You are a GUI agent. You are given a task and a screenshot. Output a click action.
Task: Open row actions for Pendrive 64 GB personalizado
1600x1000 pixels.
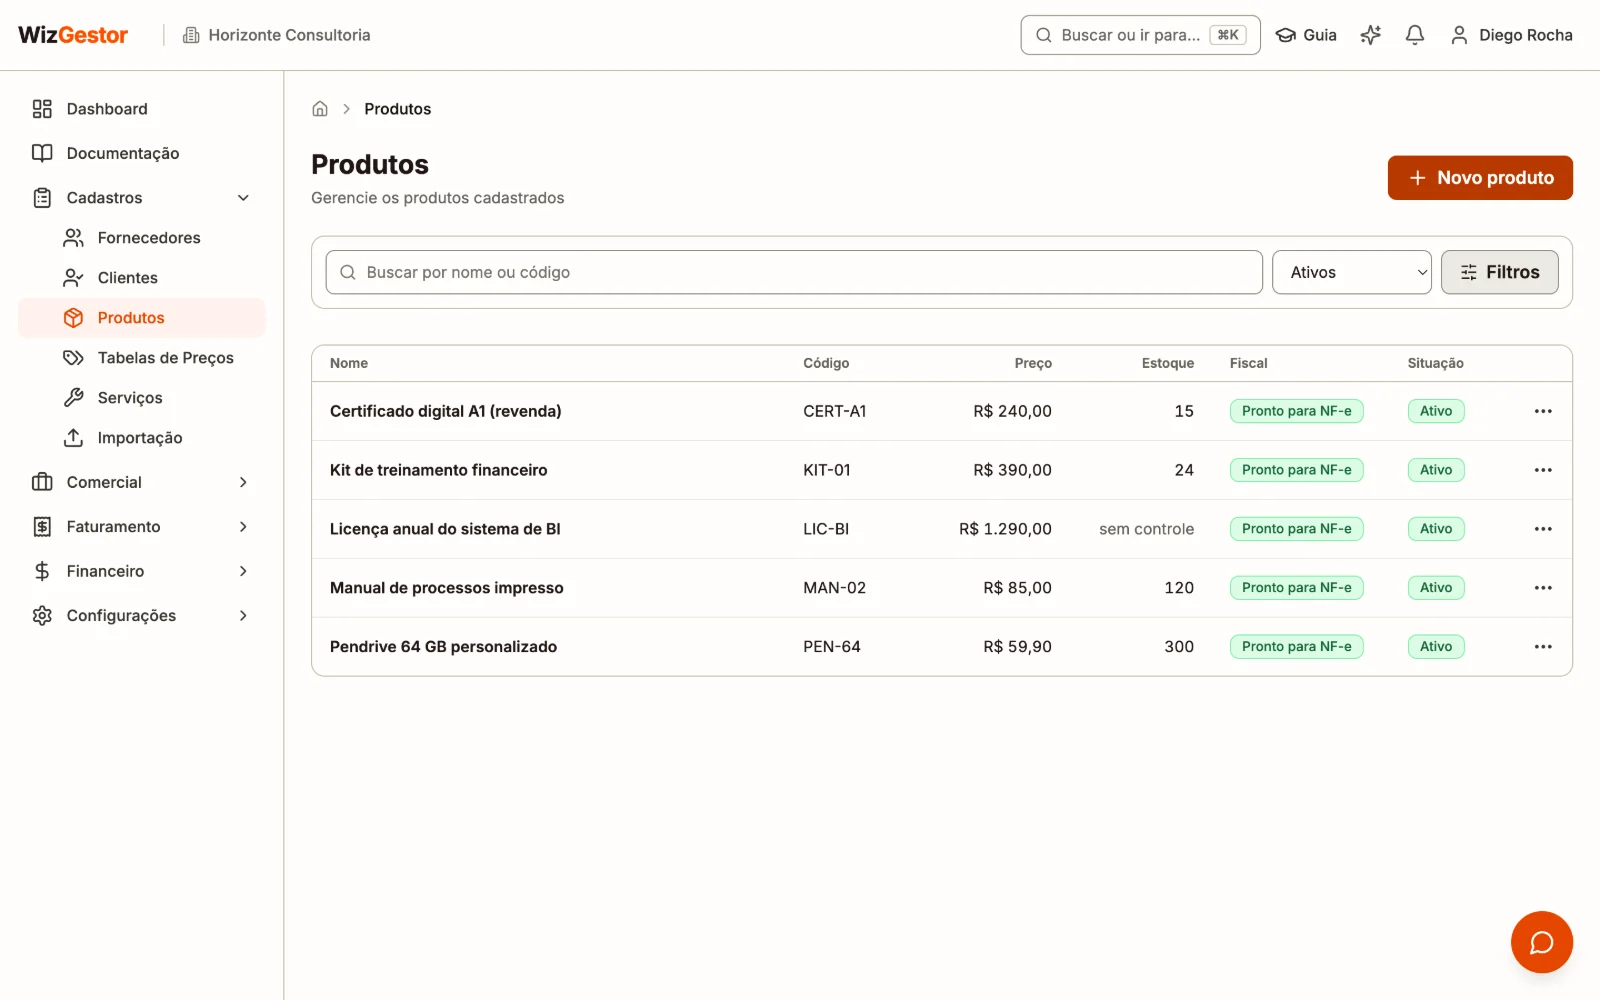click(x=1543, y=647)
